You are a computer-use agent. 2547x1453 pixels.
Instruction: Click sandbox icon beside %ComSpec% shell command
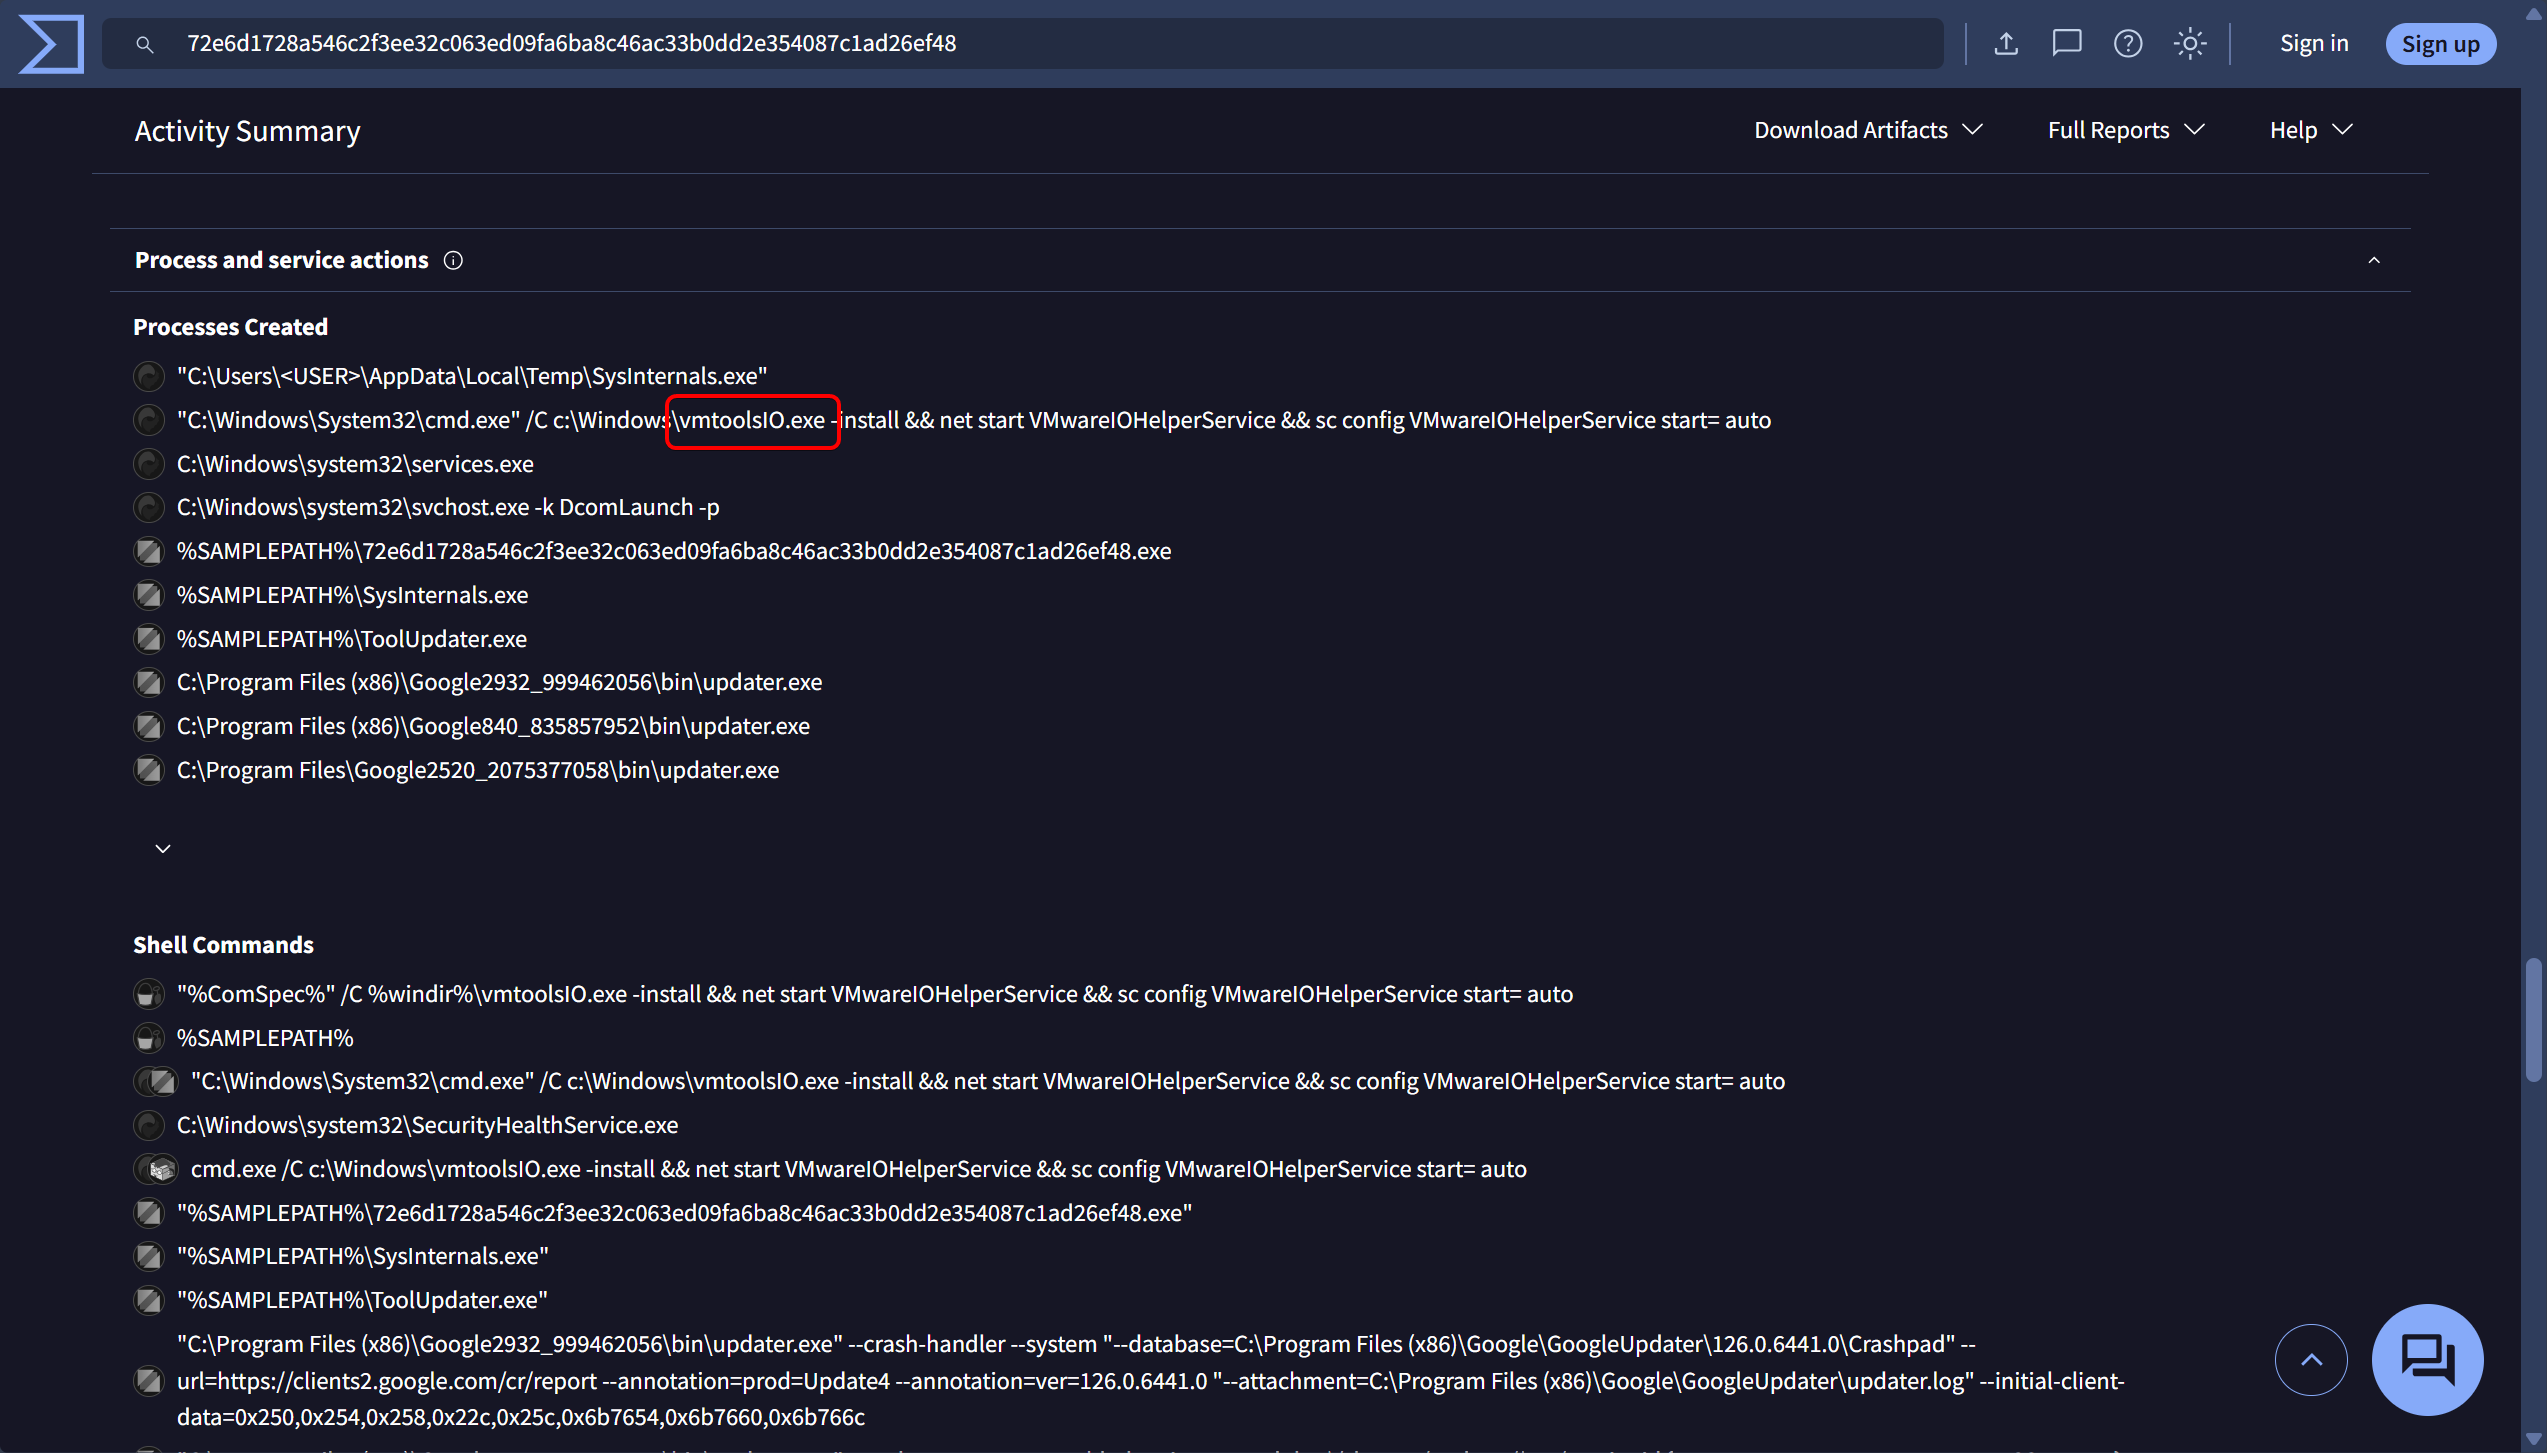tap(149, 994)
